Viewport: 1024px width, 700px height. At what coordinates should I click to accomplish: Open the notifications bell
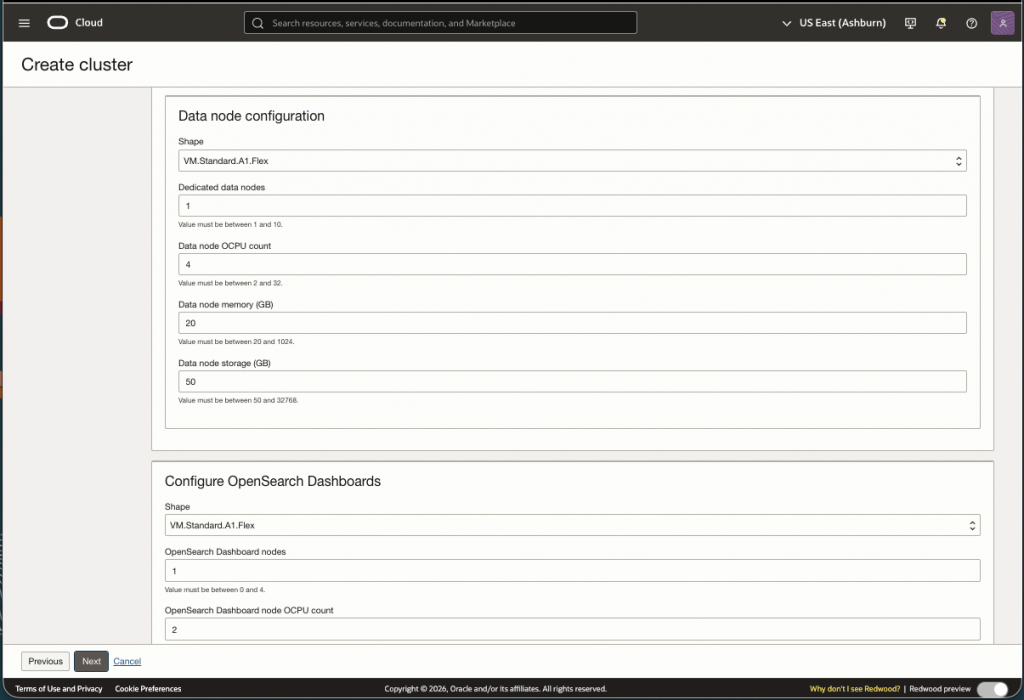[941, 23]
